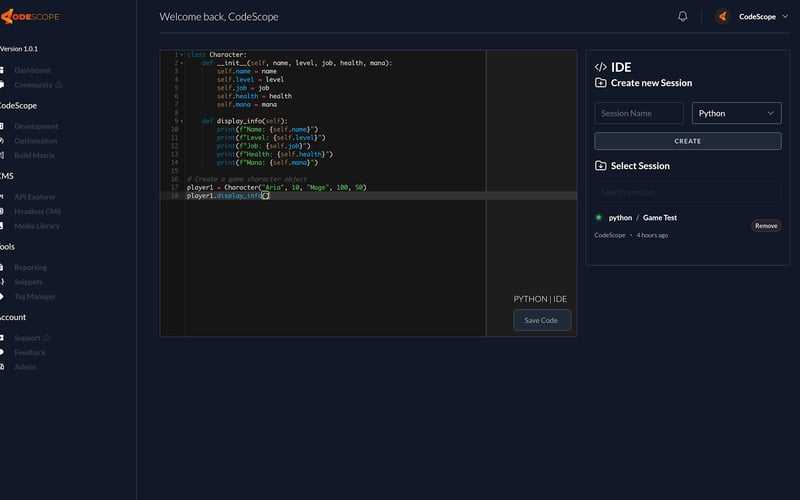Open Snippets tool
Screen dimensions: 800x500
pyautogui.click(x=28, y=282)
